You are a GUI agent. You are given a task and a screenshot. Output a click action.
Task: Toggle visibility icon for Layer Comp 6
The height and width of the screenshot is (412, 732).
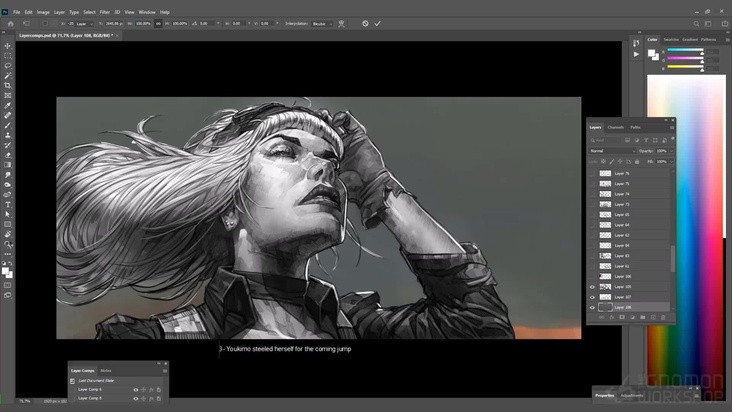tap(136, 389)
